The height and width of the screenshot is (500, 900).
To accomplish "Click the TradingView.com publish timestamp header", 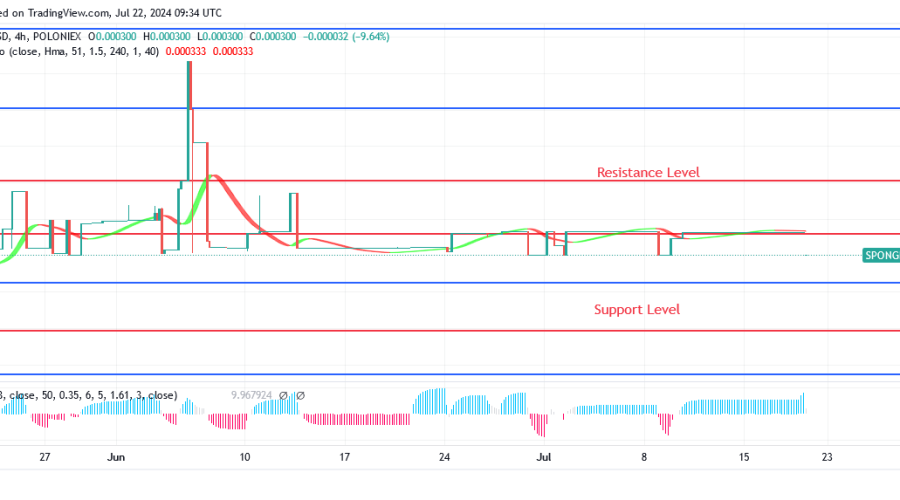I will click(111, 13).
